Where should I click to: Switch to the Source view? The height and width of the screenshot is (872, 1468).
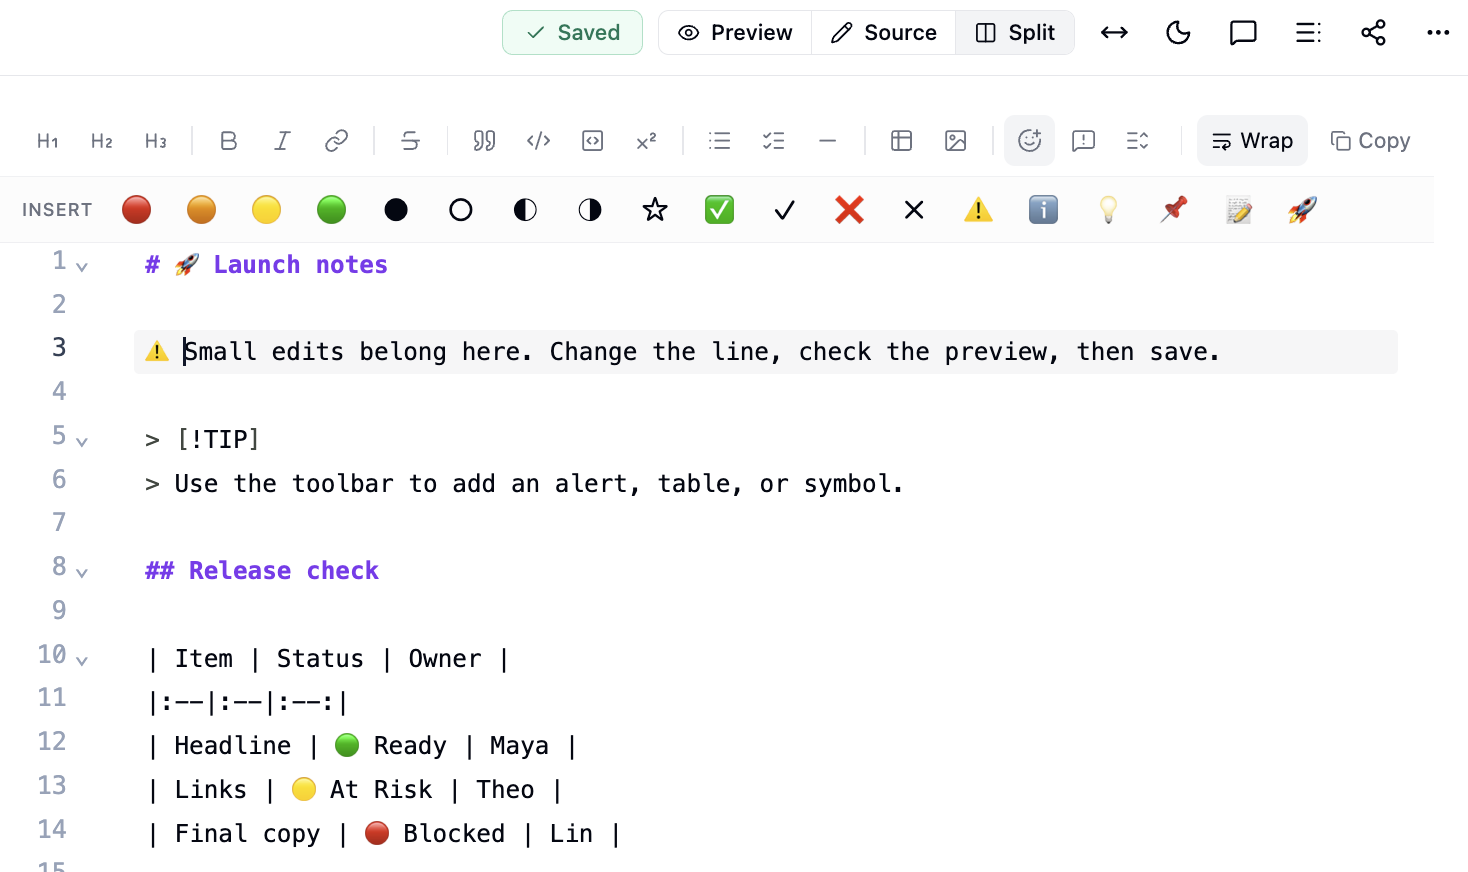click(x=884, y=33)
